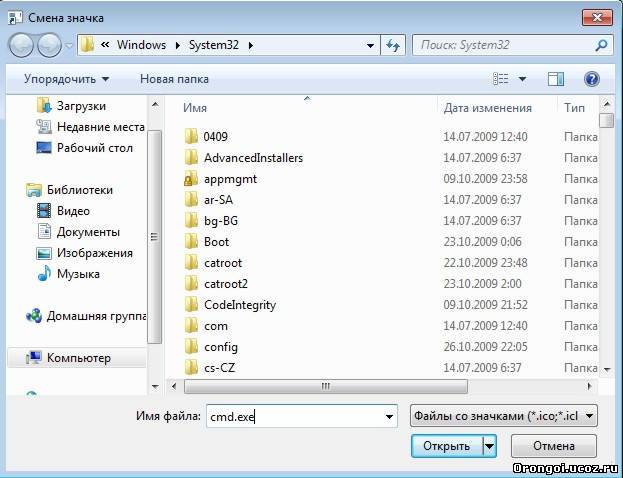Open the Упорядочить menu
Viewport: 623px width, 478px height.
pyautogui.click(x=66, y=79)
